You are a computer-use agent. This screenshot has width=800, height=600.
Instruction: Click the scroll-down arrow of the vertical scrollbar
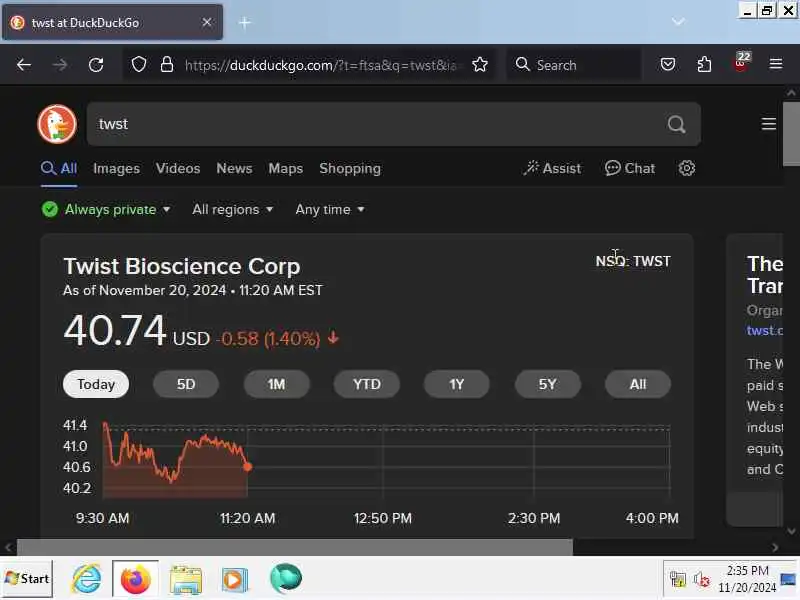pos(791,531)
